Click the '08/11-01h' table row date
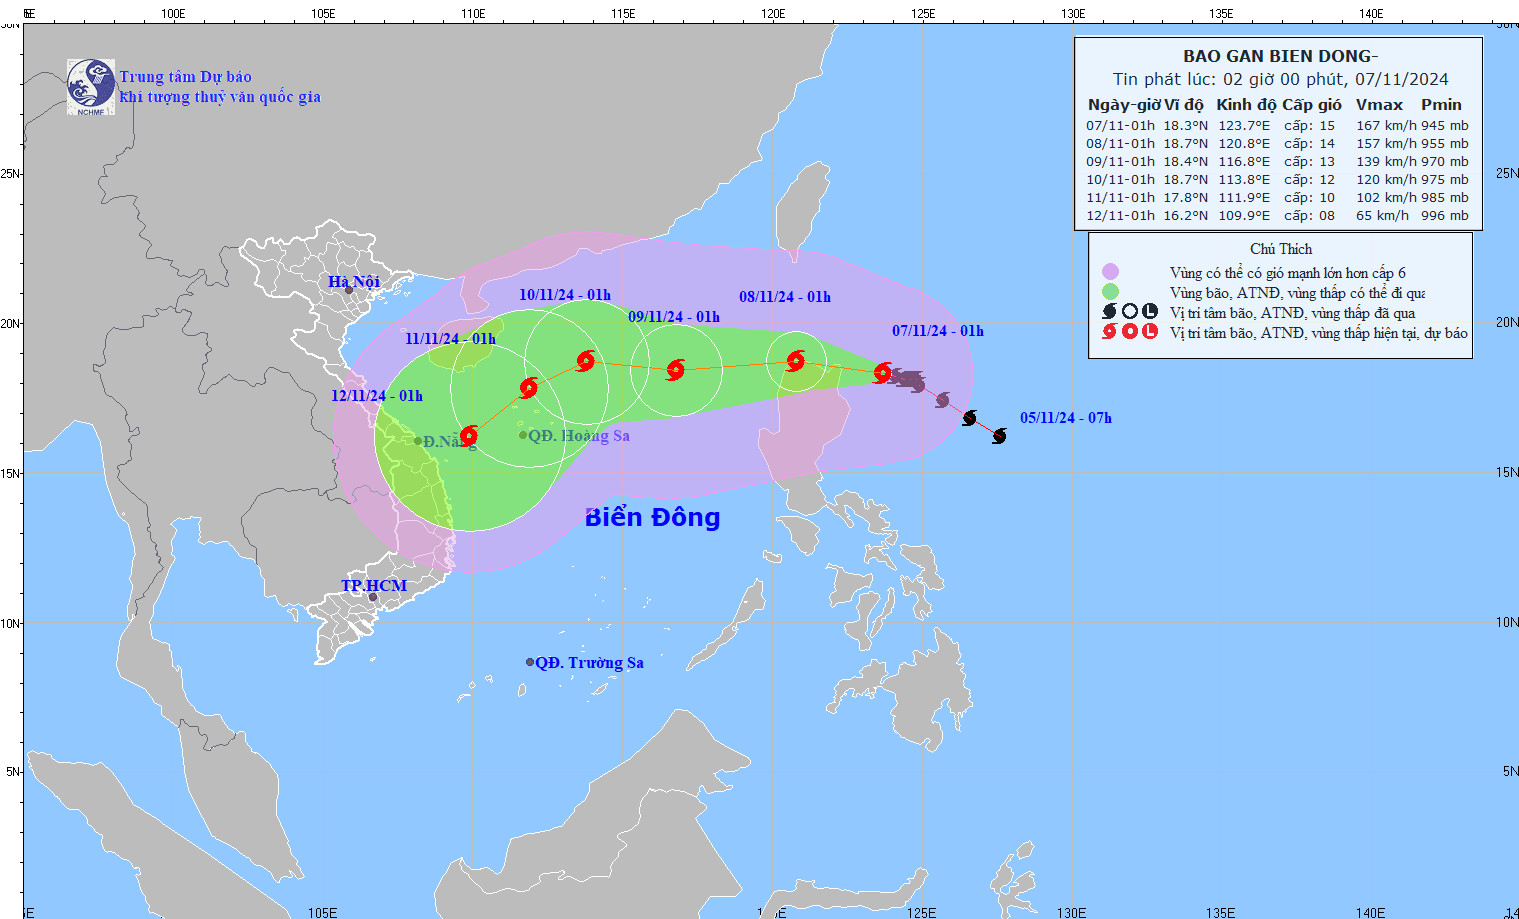Screen dimensions: 1519x919 click(x=1120, y=144)
